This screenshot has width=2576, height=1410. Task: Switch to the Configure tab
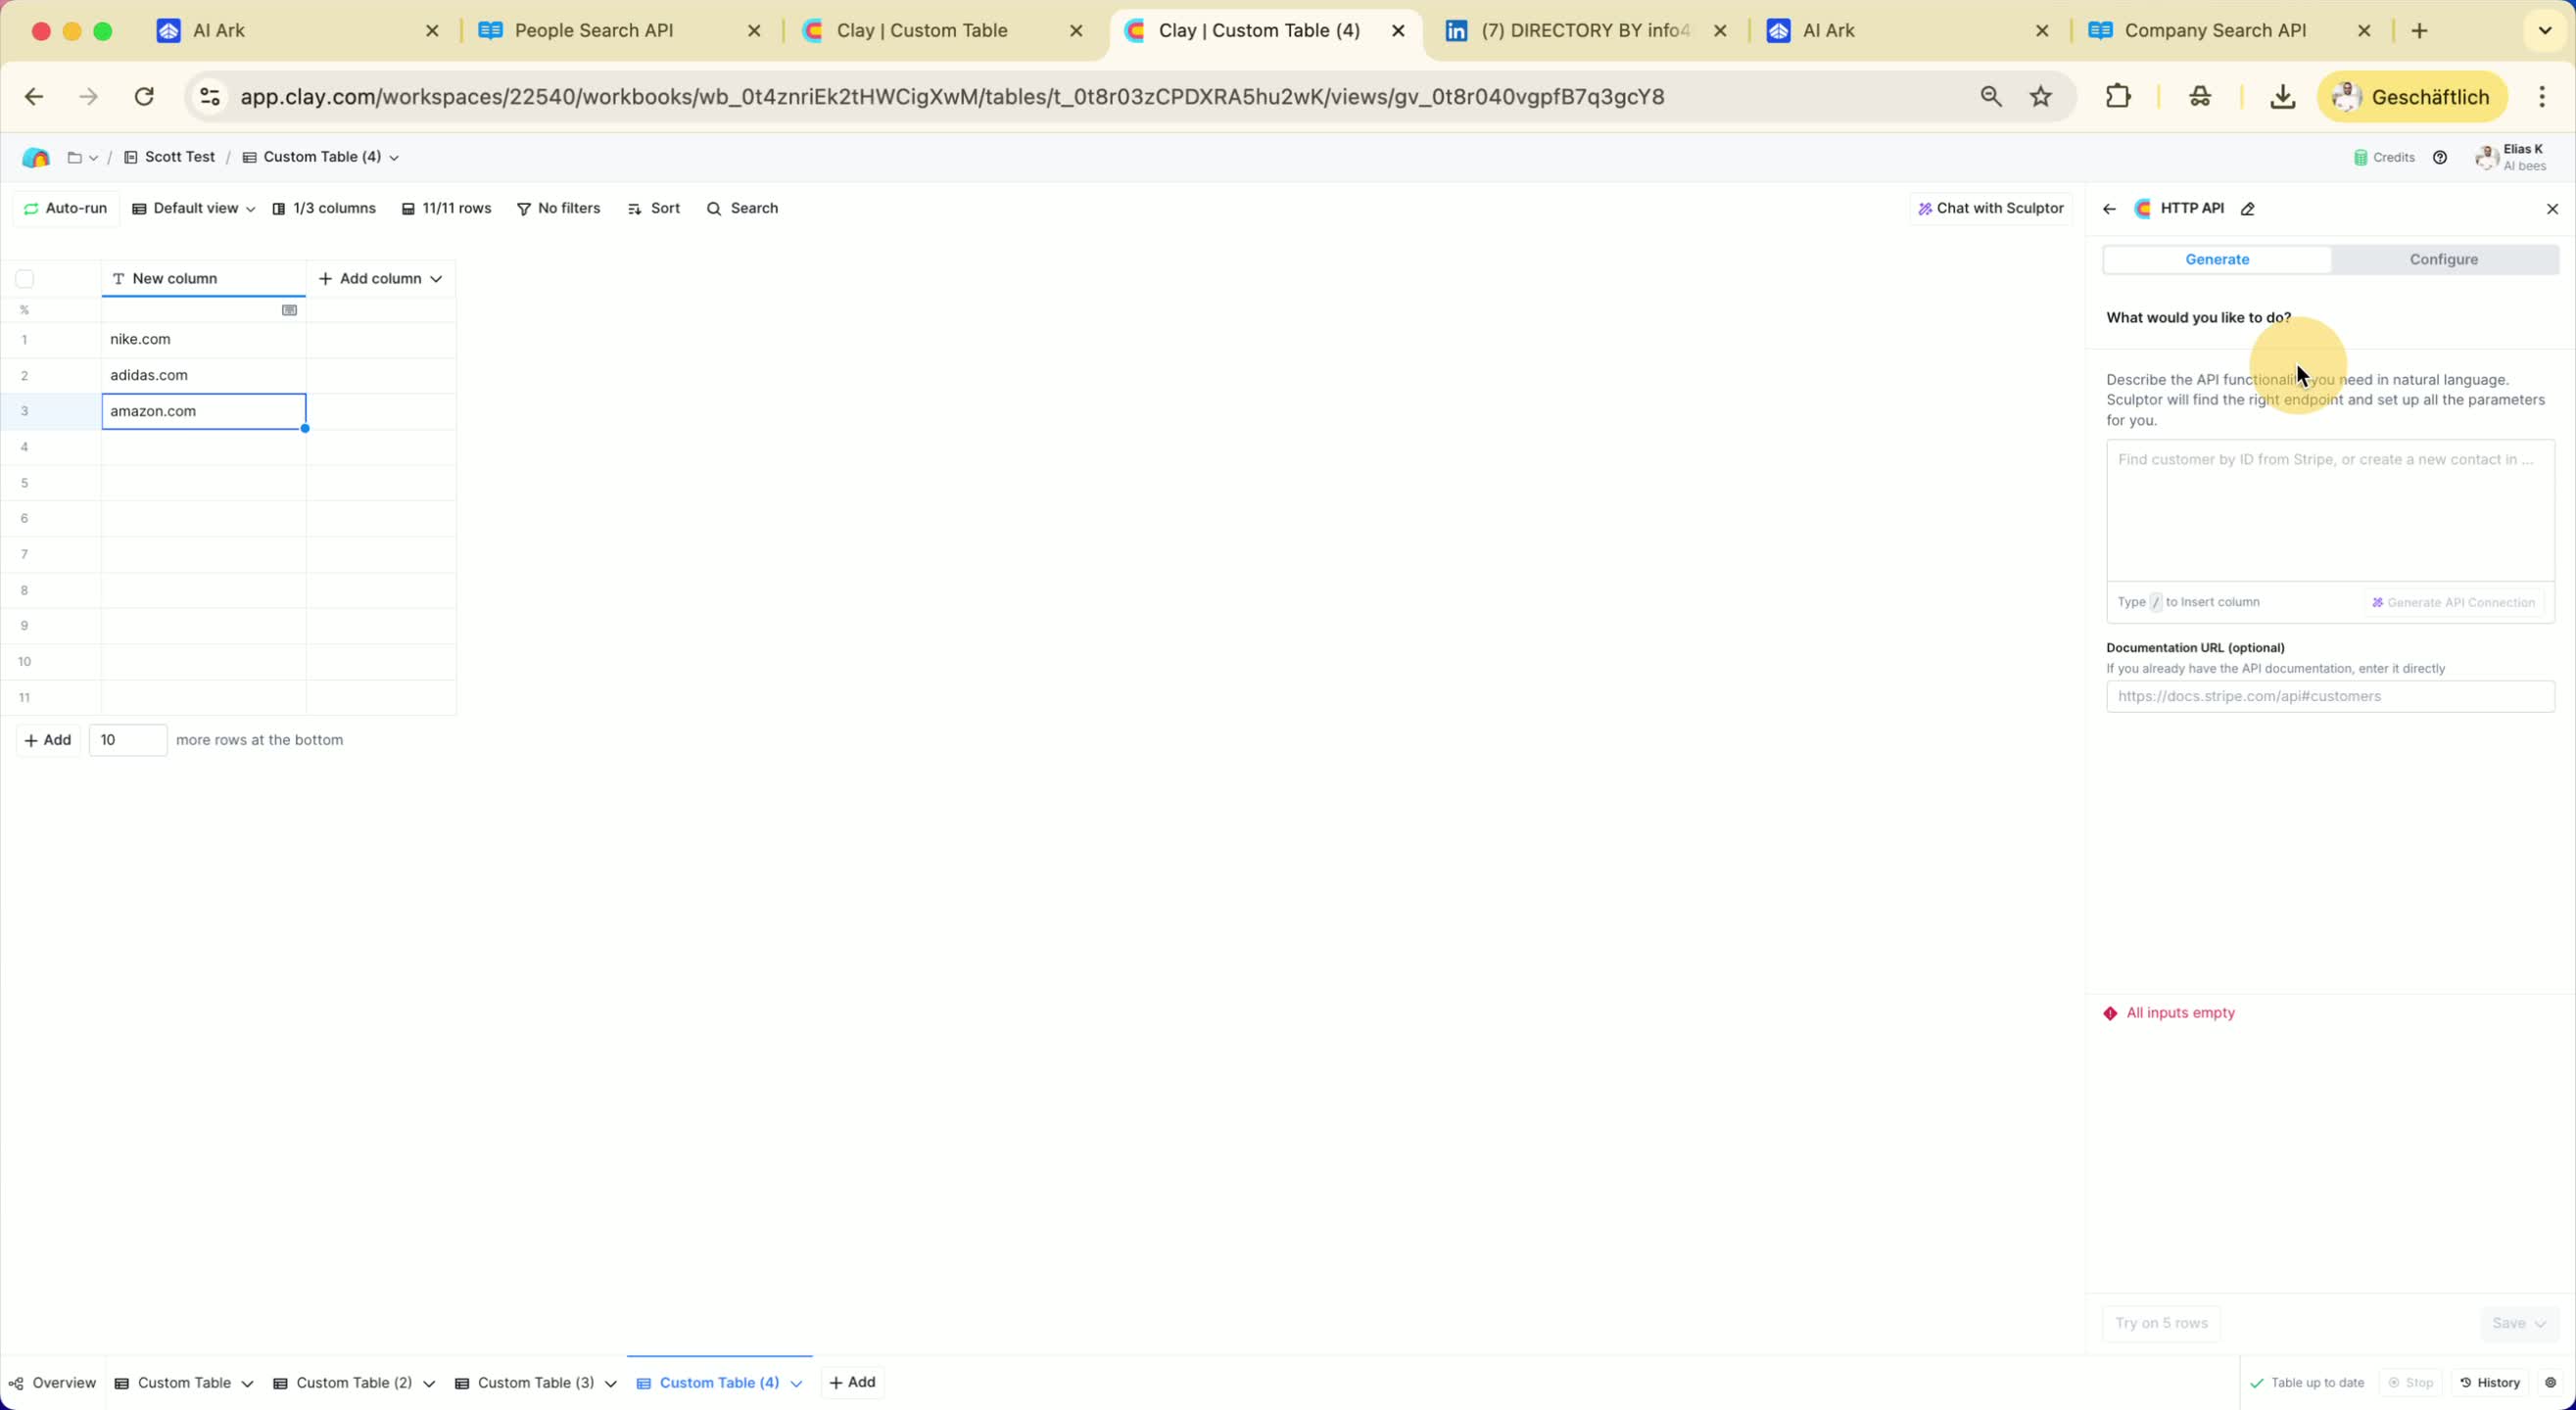tap(2443, 259)
